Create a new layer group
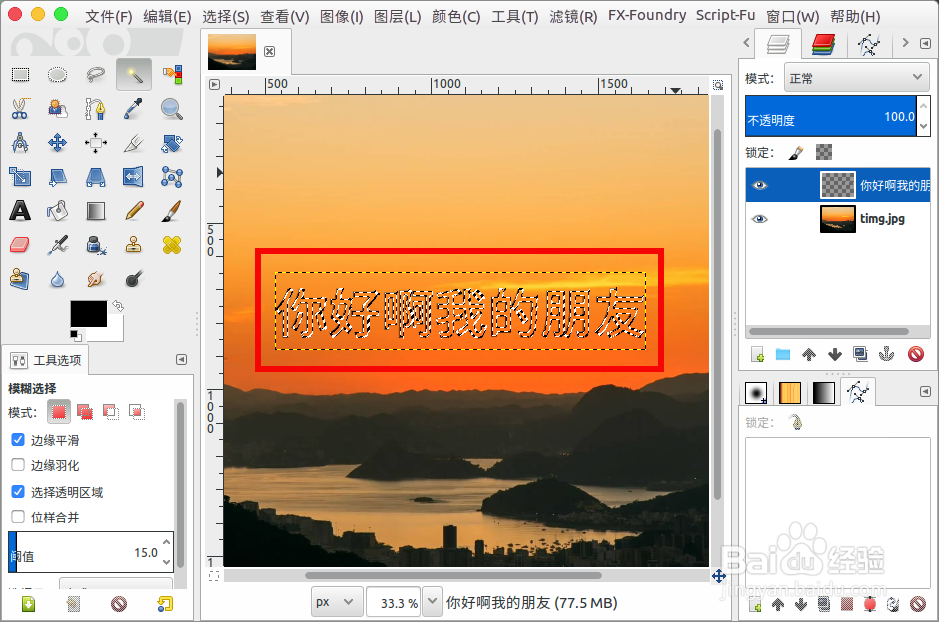Image resolution: width=939 pixels, height=622 pixels. 783,354
